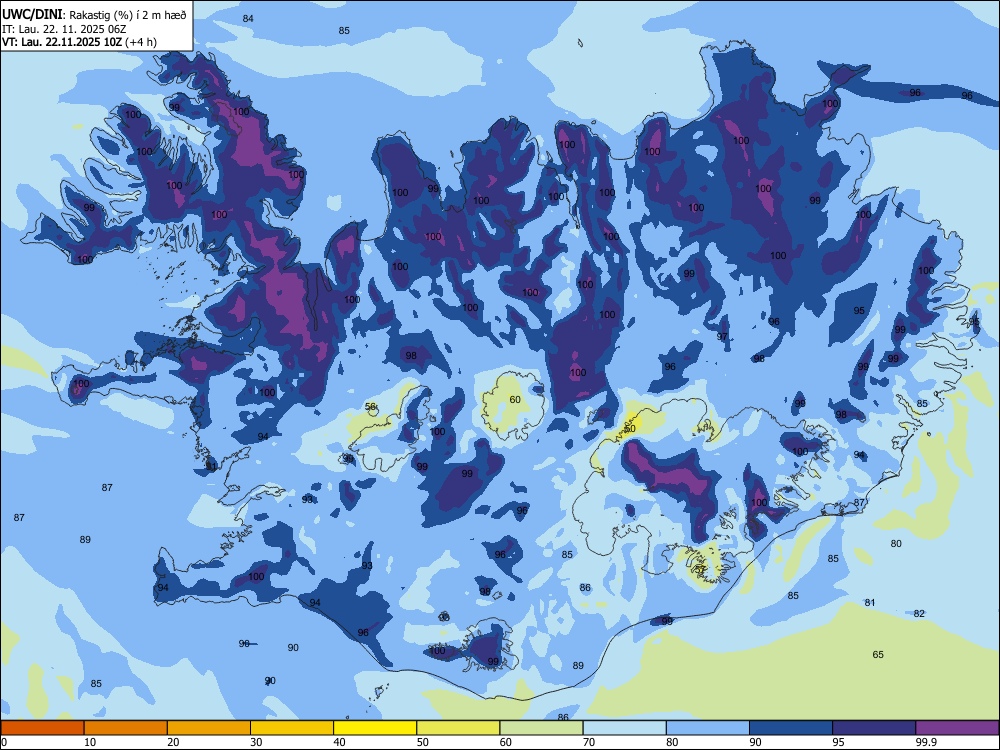Click the '81' humidity value off the southeast coast
Screen dimensions: 1000x750
870,603
